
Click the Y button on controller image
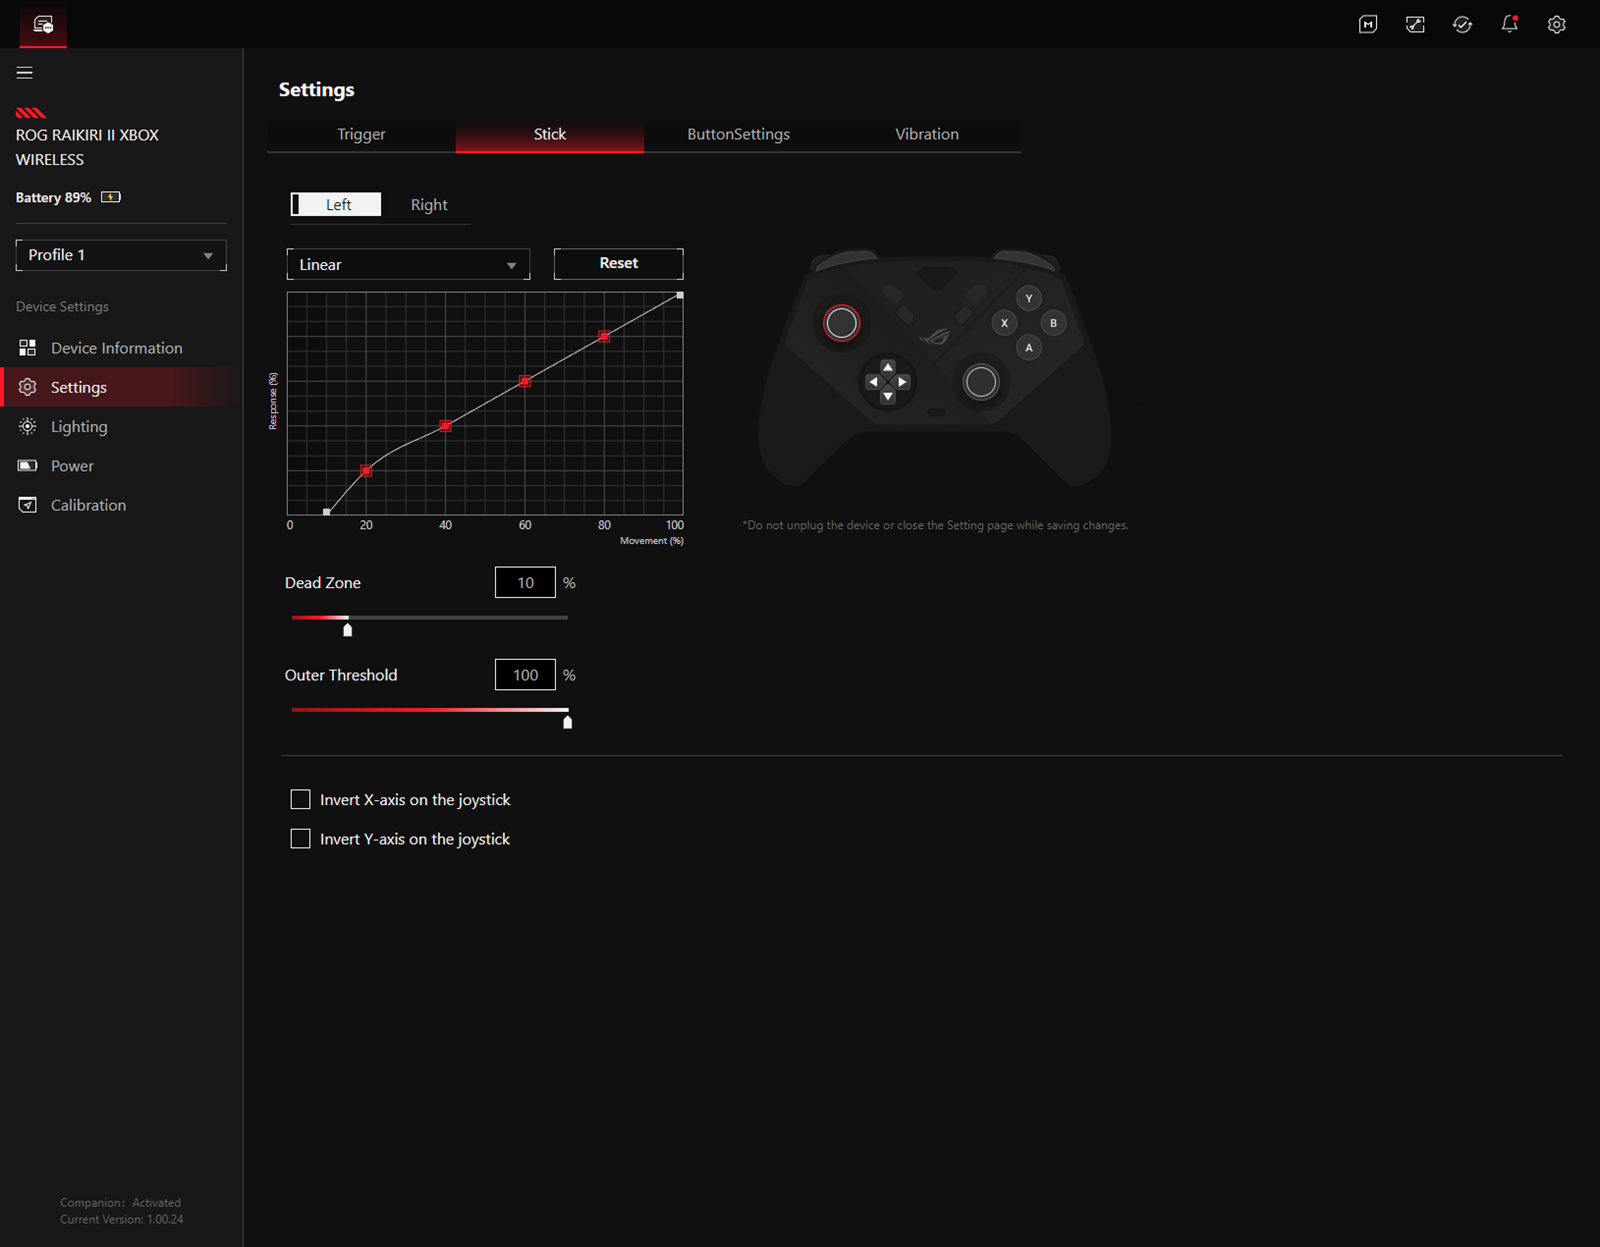coord(1028,298)
